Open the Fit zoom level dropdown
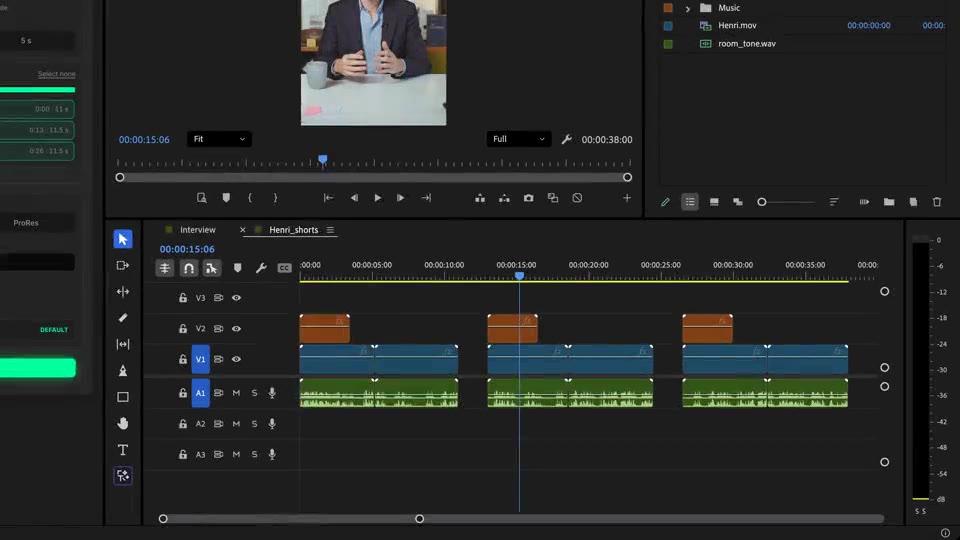Screen dimensions: 960x540 219,139
